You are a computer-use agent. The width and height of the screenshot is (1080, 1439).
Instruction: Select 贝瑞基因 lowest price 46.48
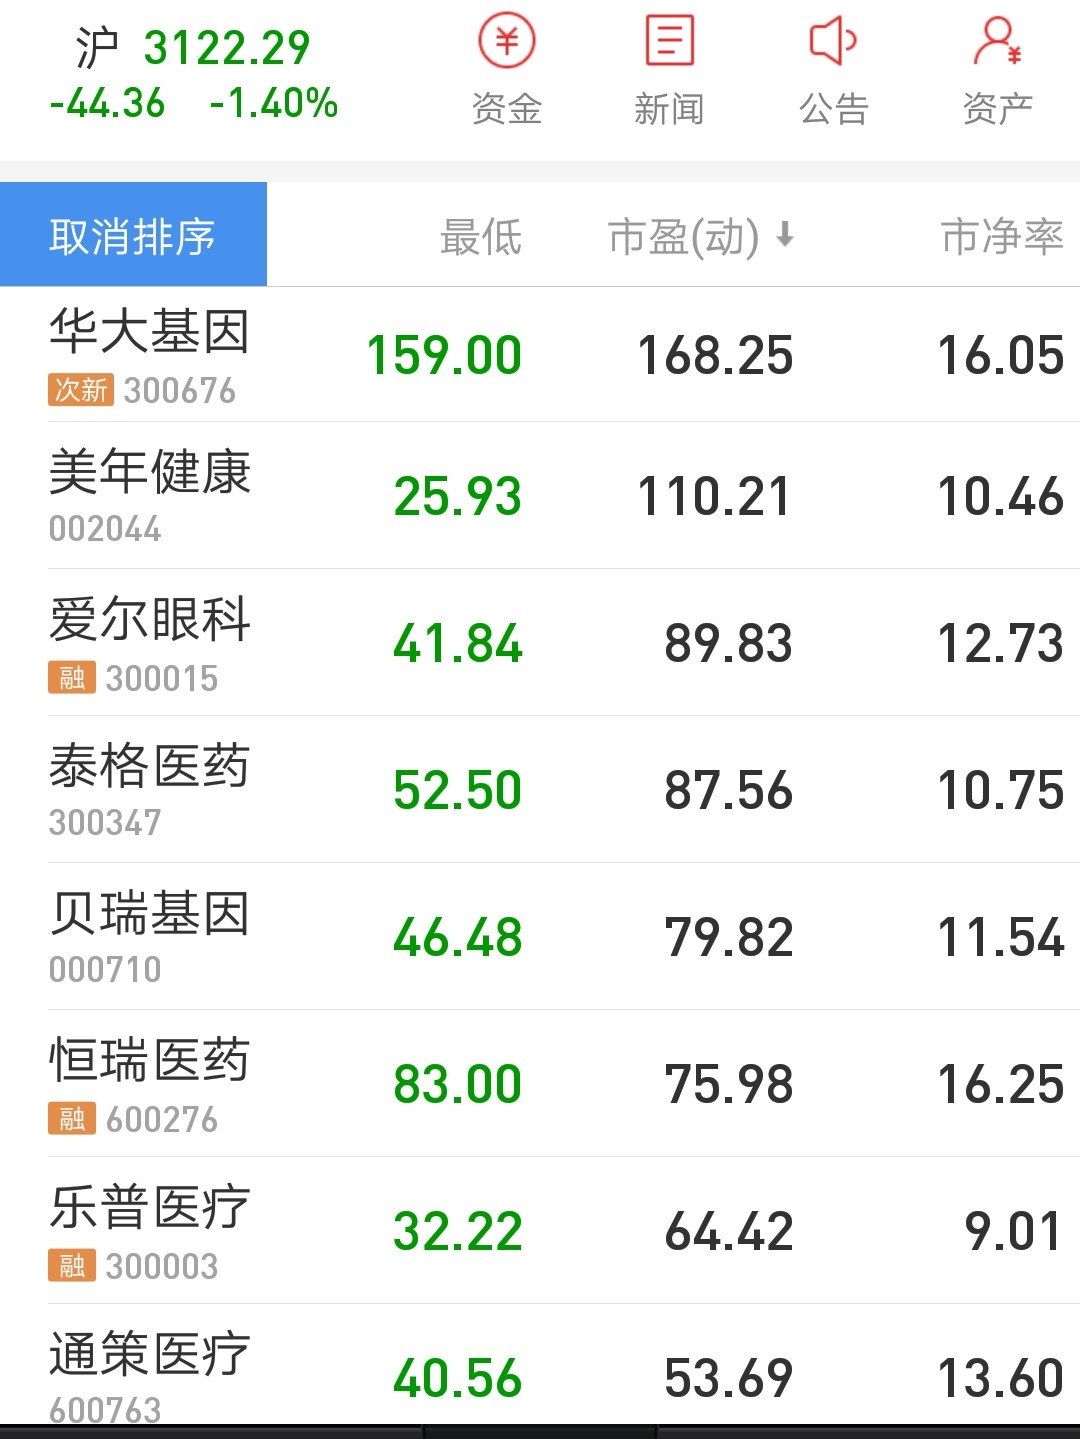pos(458,938)
